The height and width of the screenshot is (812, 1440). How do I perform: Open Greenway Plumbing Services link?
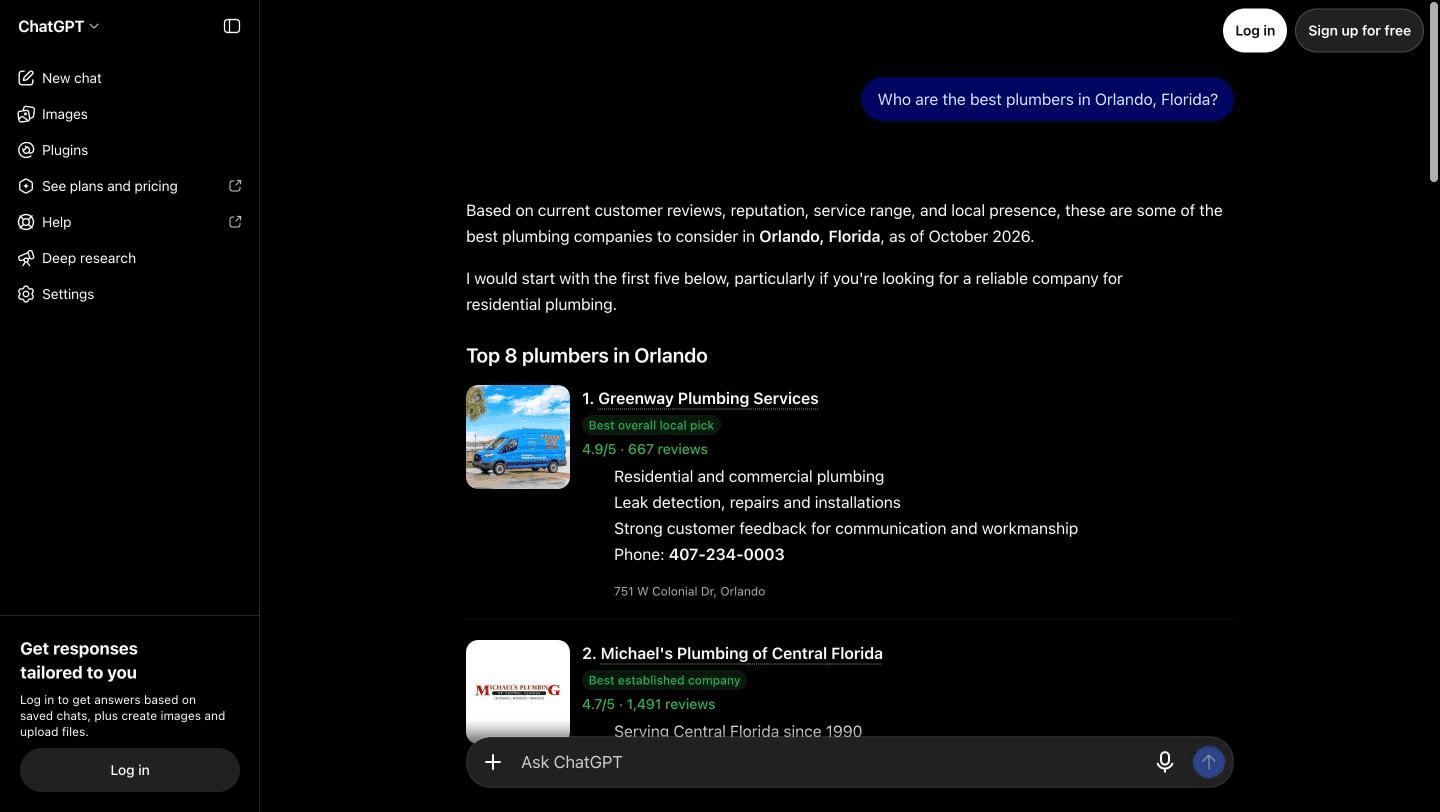pos(708,398)
